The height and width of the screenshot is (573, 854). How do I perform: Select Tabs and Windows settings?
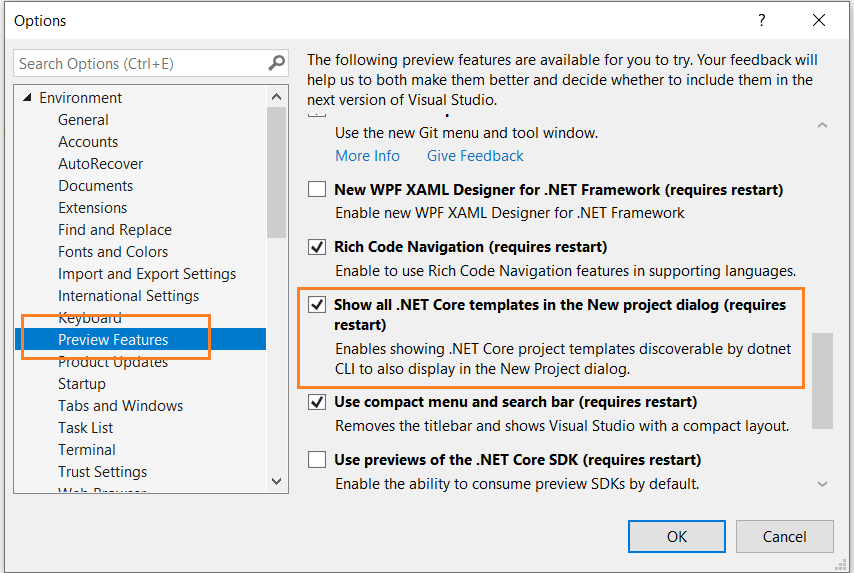(x=120, y=406)
